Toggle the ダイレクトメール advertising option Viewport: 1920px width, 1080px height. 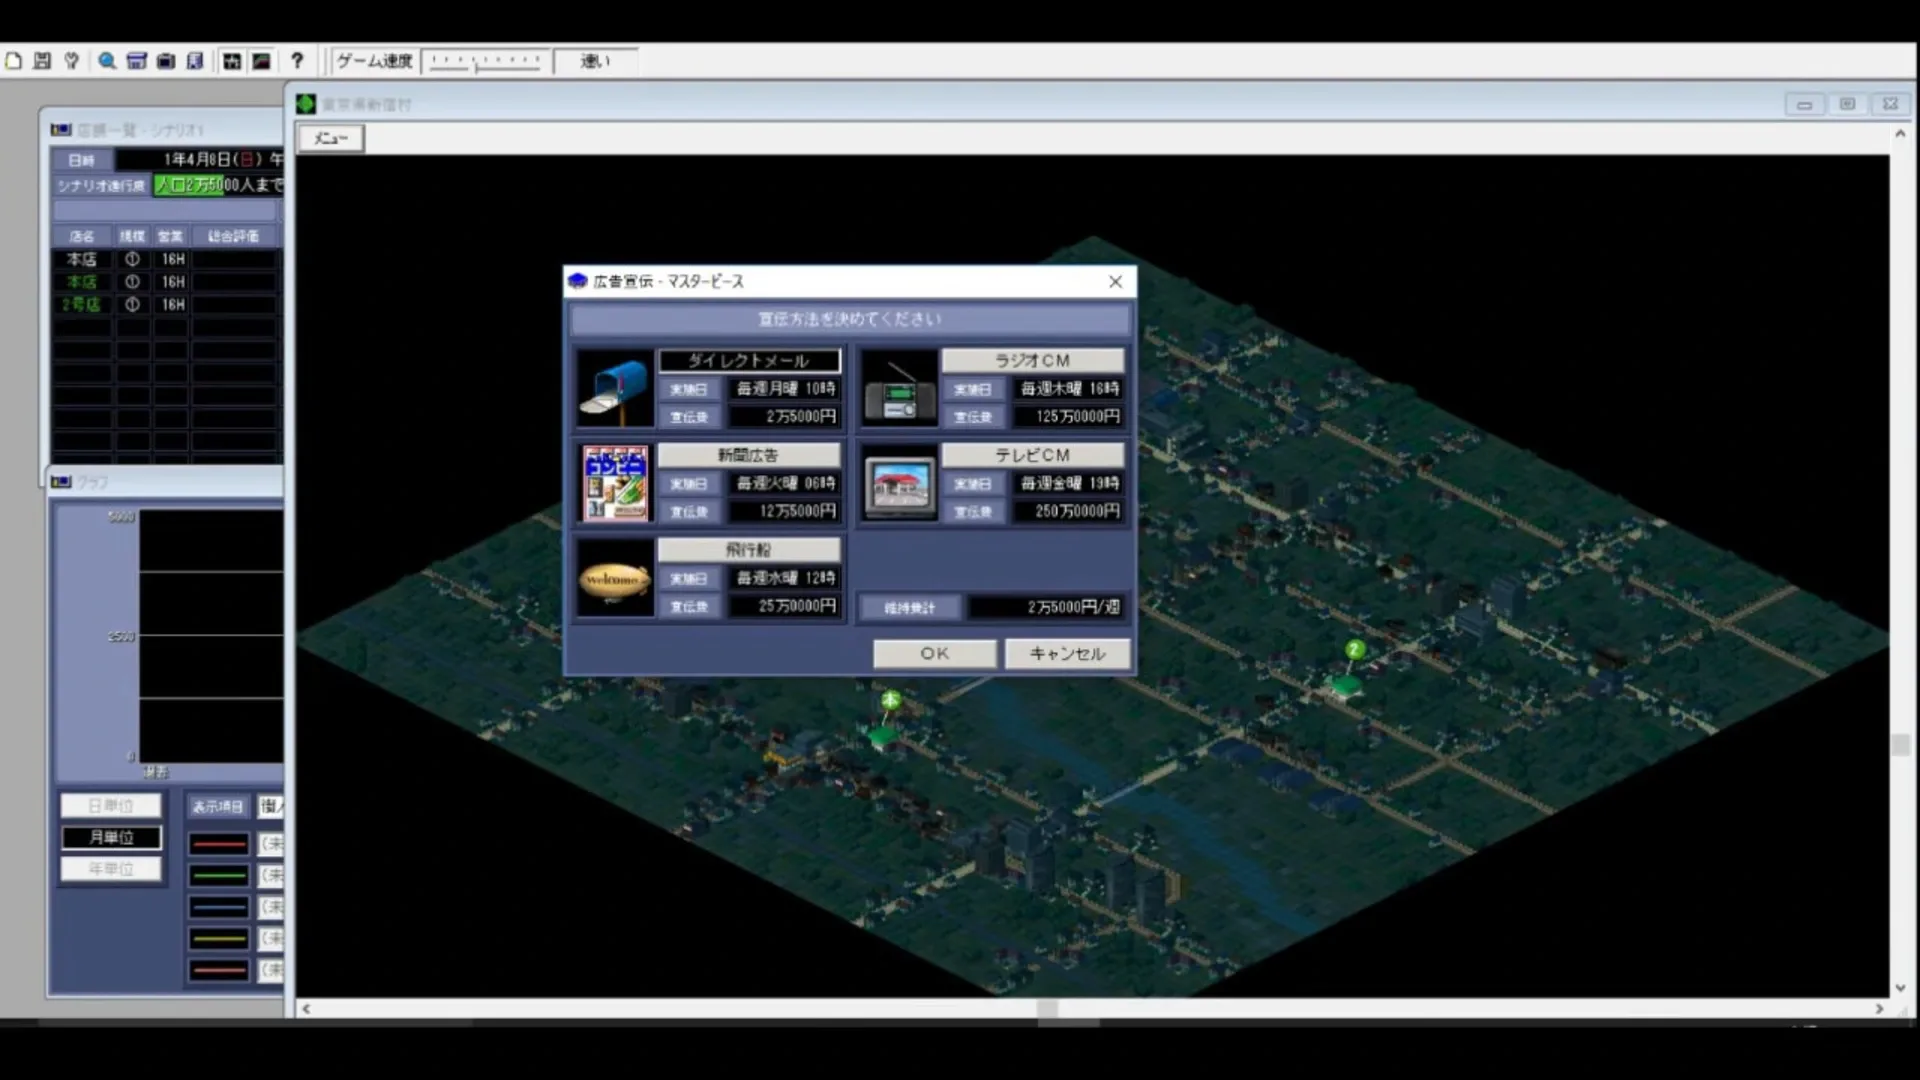pyautogui.click(x=749, y=361)
